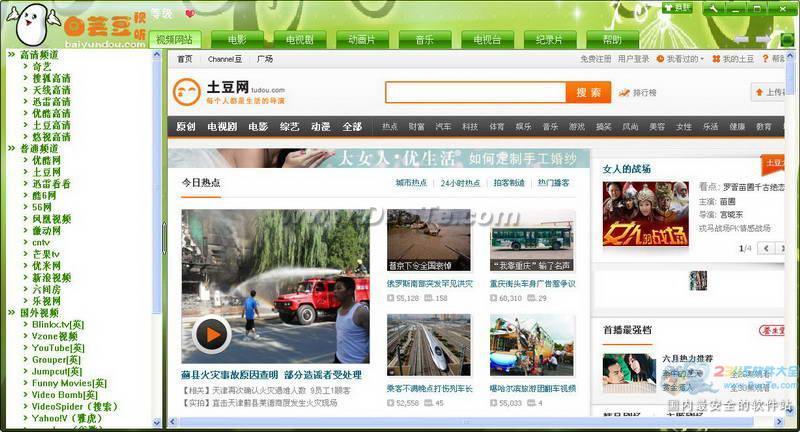The height and width of the screenshot is (432, 800).
Task: Select 优酷高清 in the channel tree
Action: (51, 114)
